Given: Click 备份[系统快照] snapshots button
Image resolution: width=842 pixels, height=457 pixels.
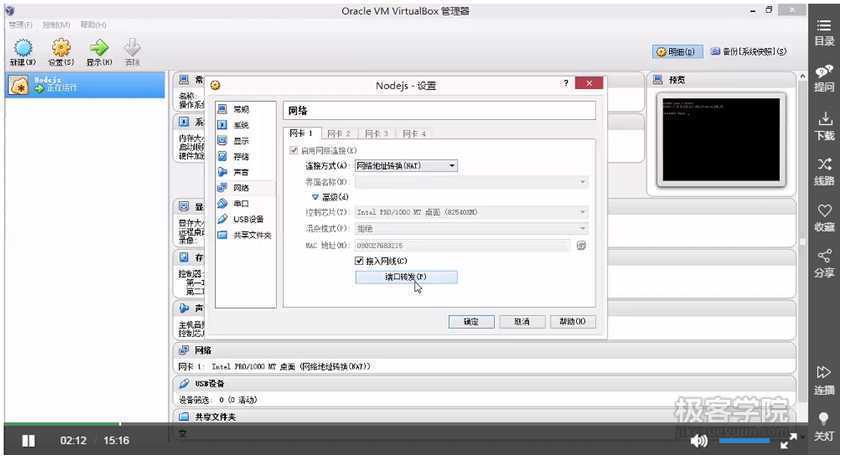Looking at the screenshot, I should click(x=749, y=52).
